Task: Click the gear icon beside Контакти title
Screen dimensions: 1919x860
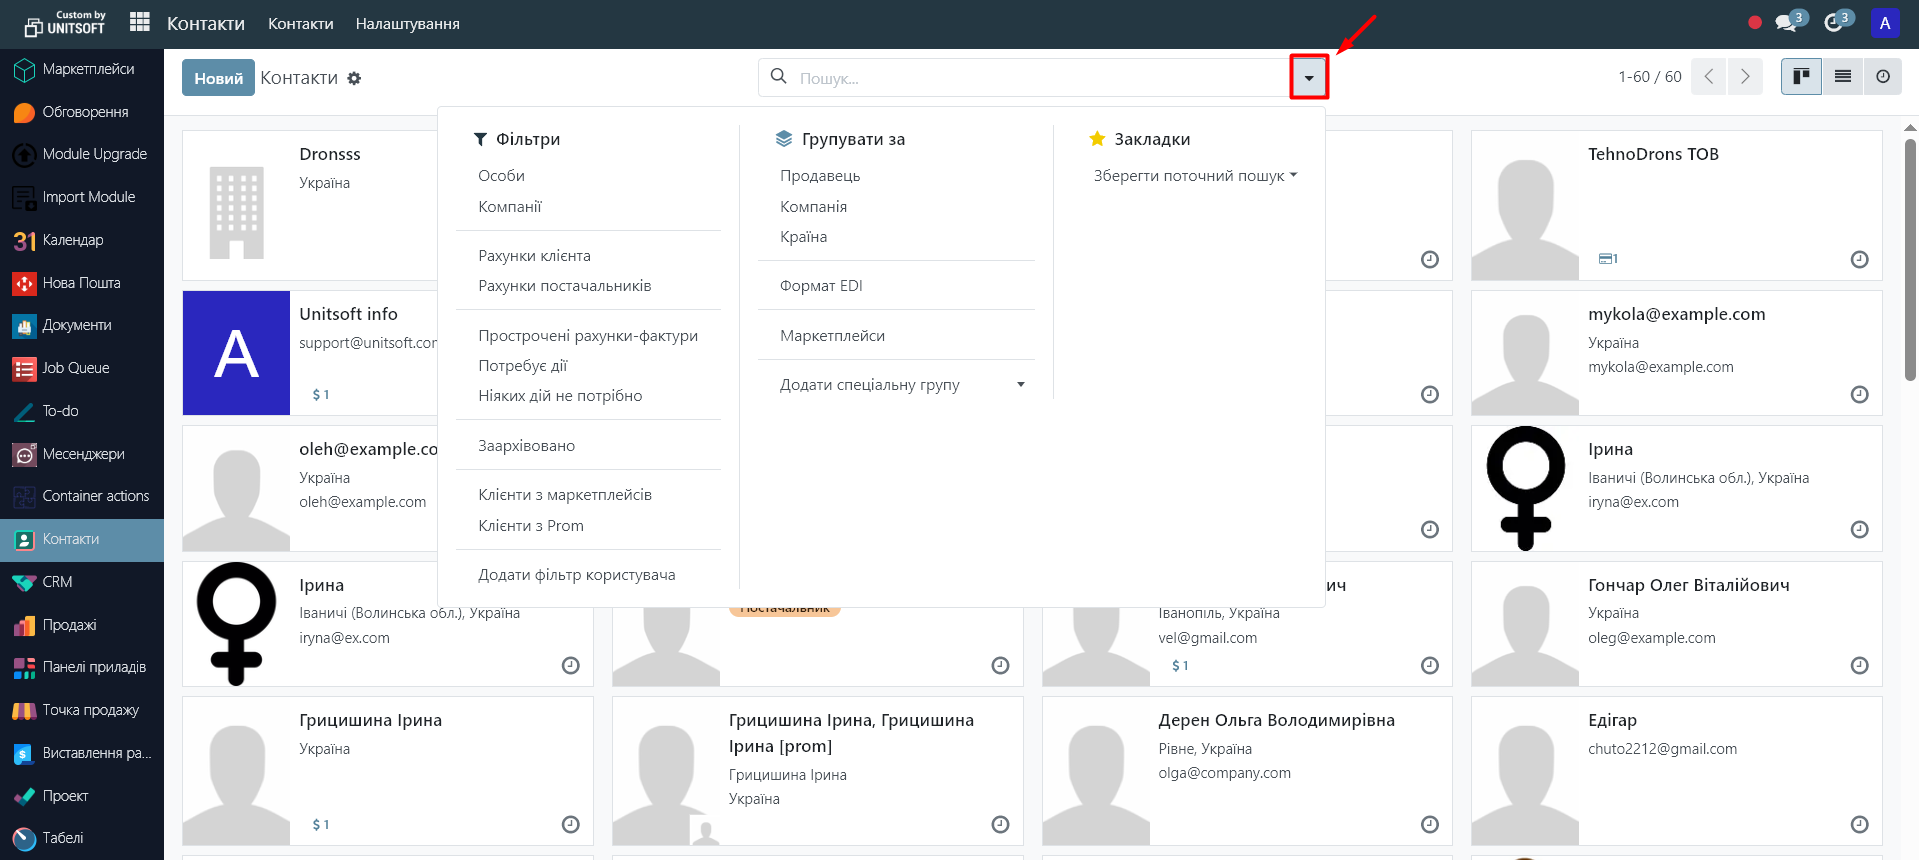Action: pyautogui.click(x=354, y=78)
